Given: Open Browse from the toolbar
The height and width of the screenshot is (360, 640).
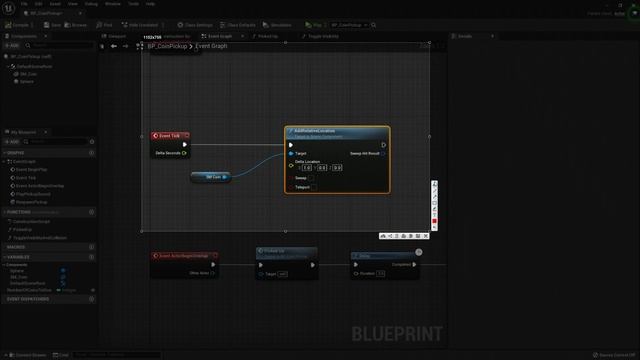Looking at the screenshot, I should (76, 25).
